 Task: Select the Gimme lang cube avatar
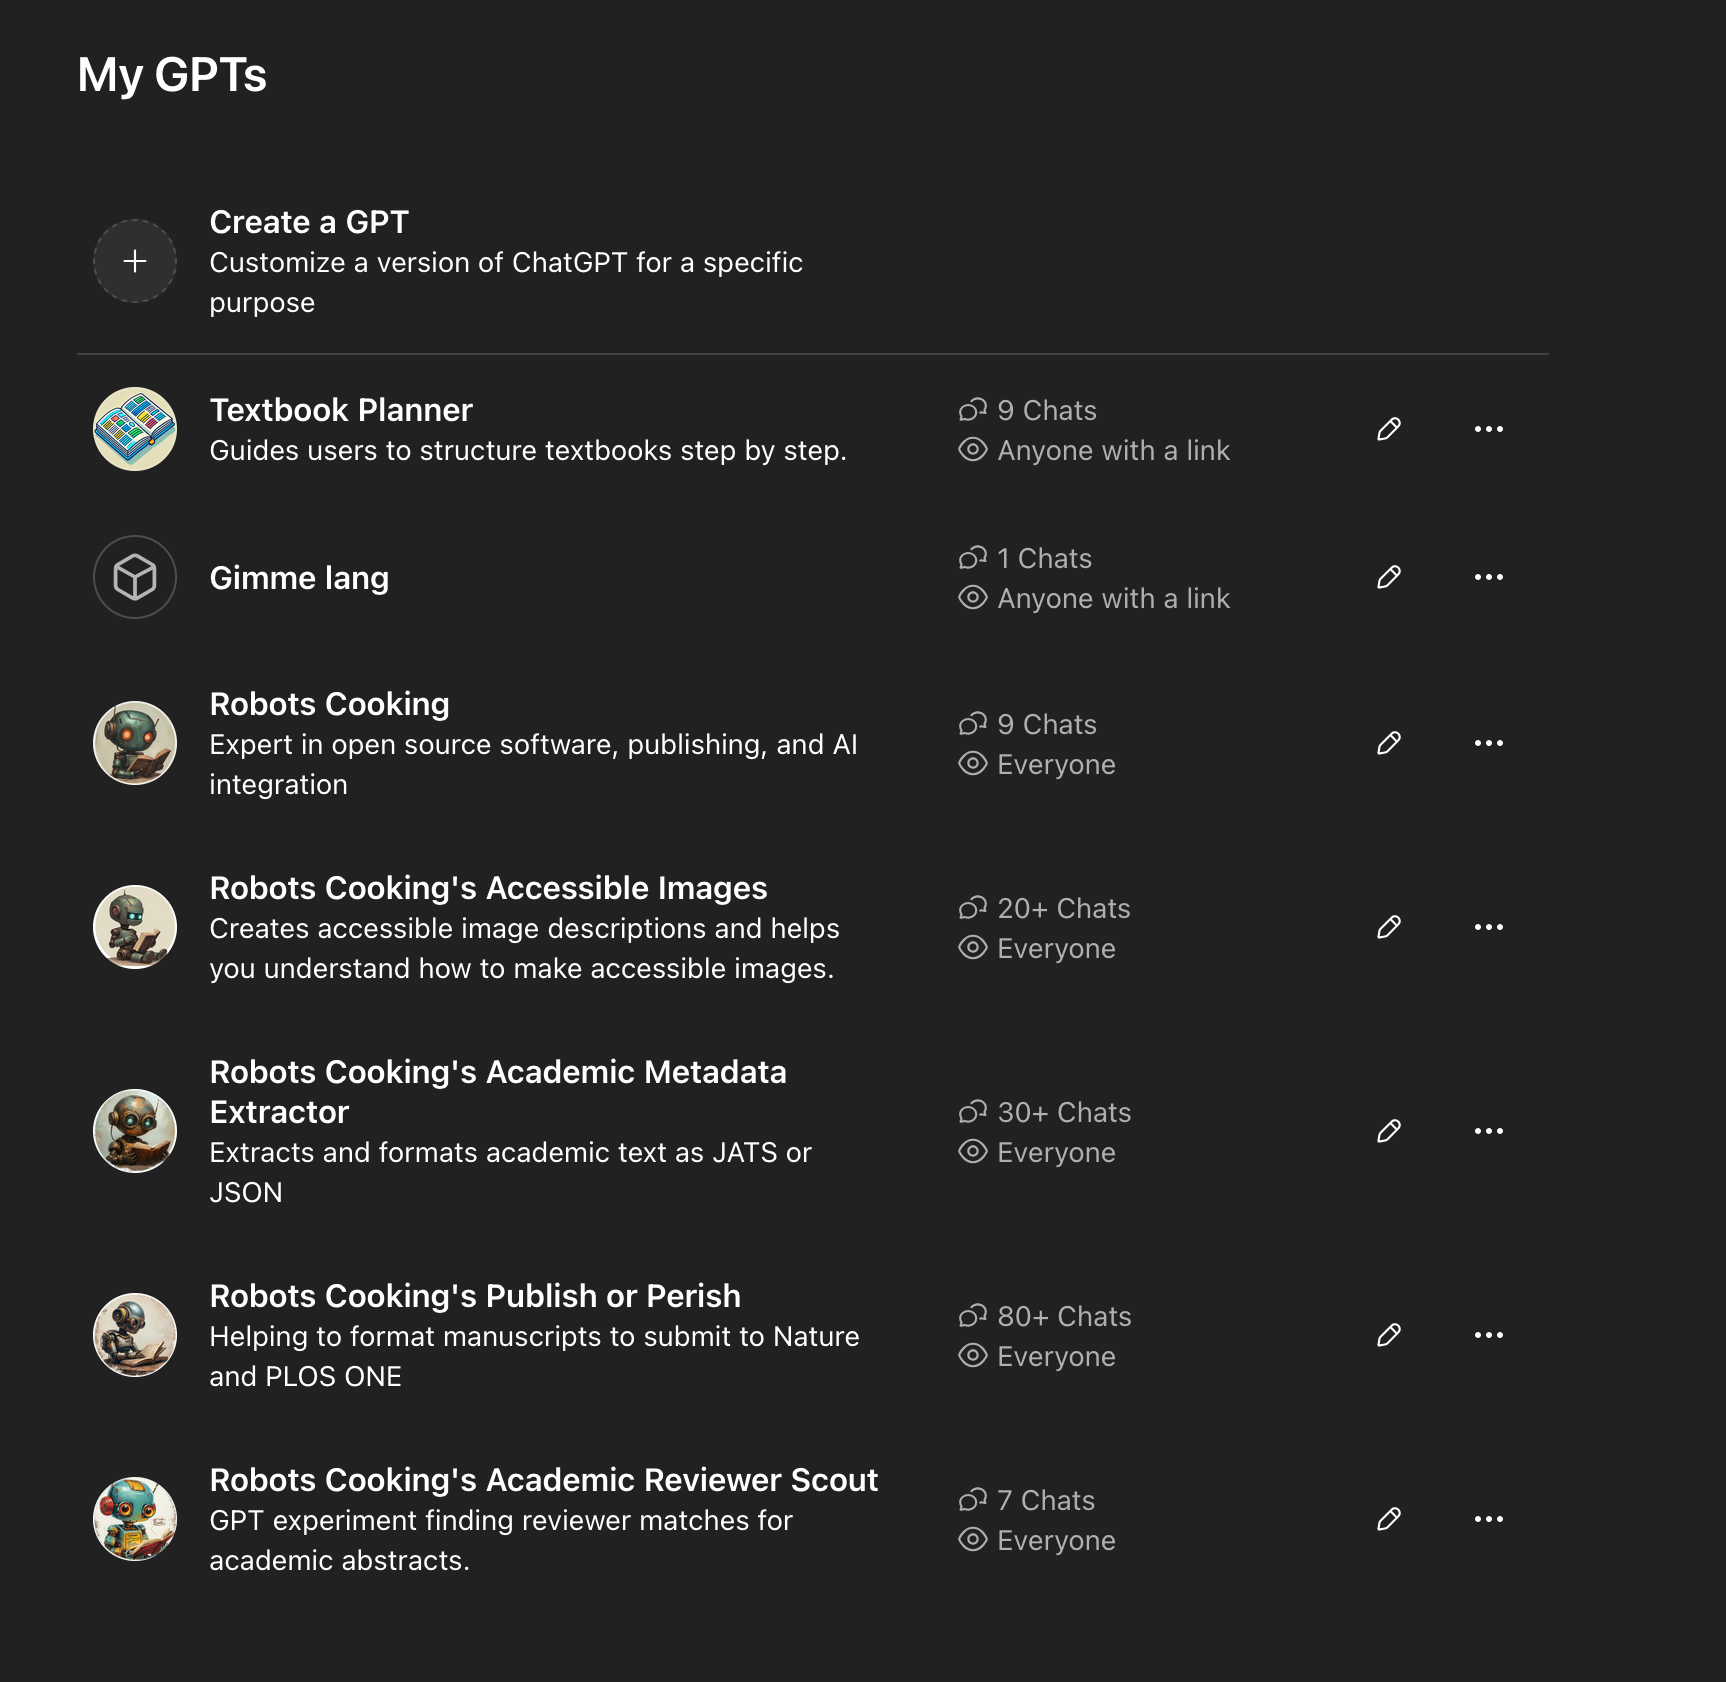point(135,577)
